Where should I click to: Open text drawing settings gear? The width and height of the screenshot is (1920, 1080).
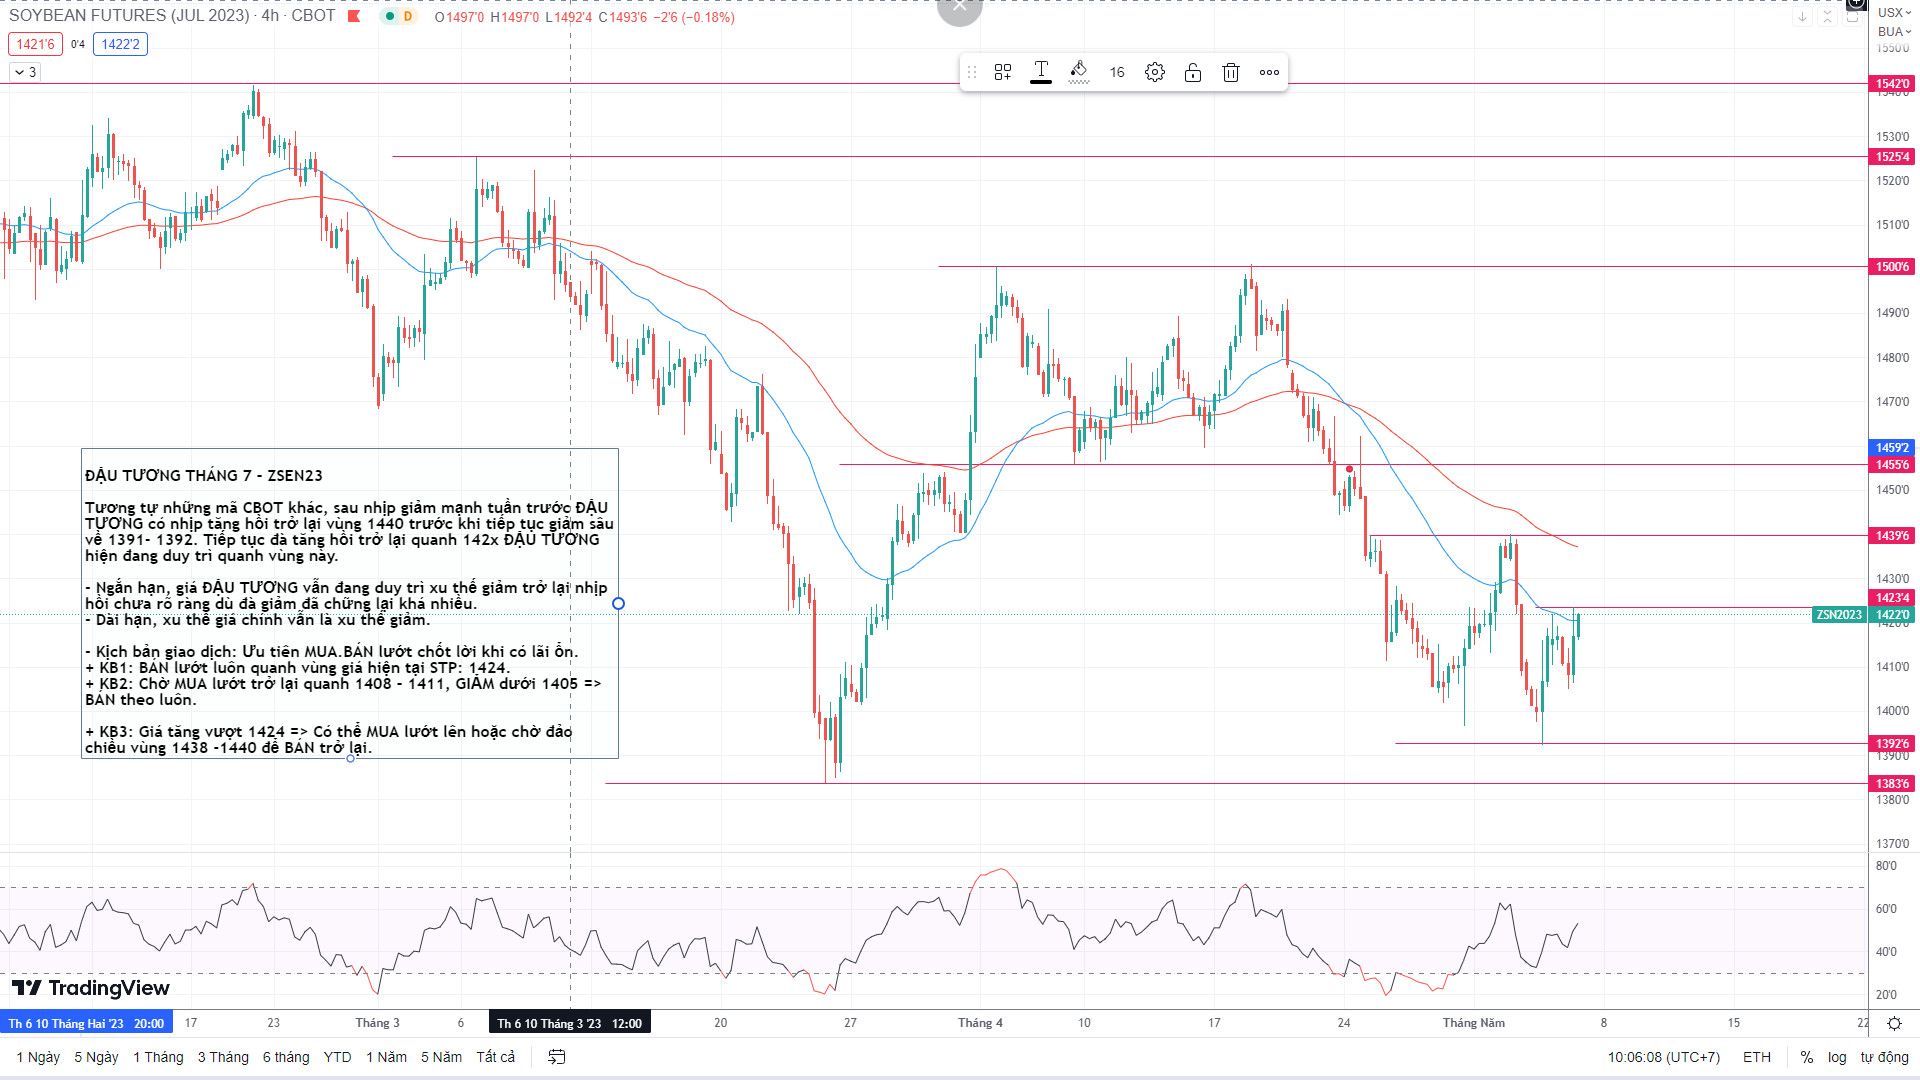(x=1155, y=72)
